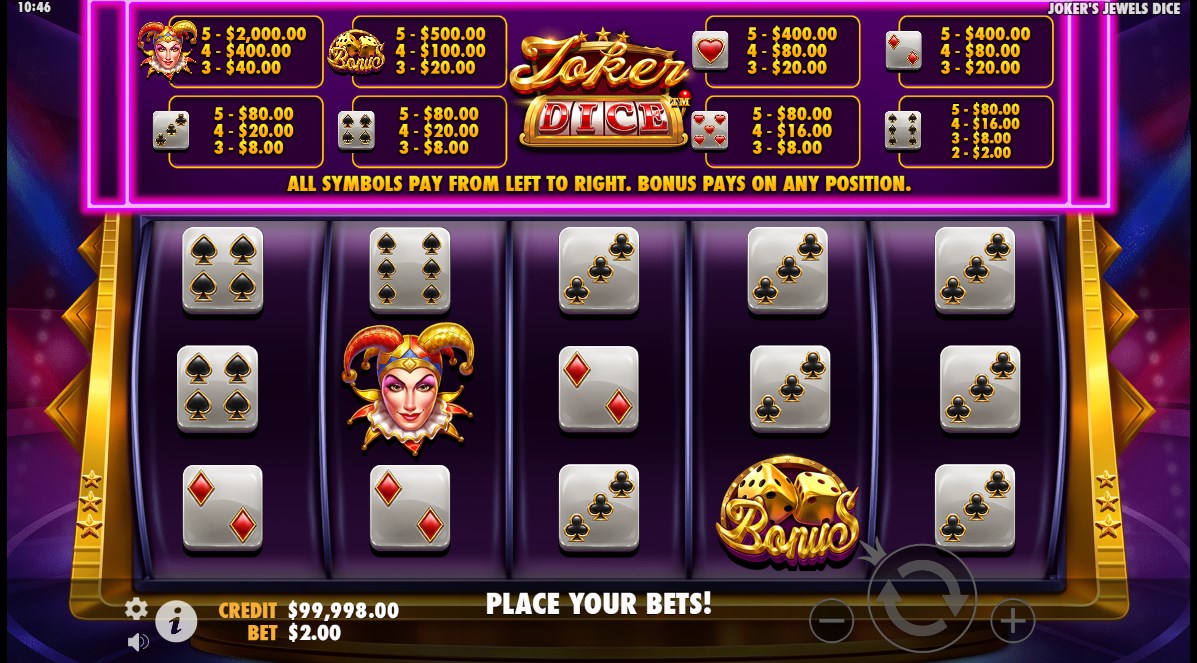Select the Joker payout entry in paytable
Screen dimensions: 1197x663
click(231, 50)
